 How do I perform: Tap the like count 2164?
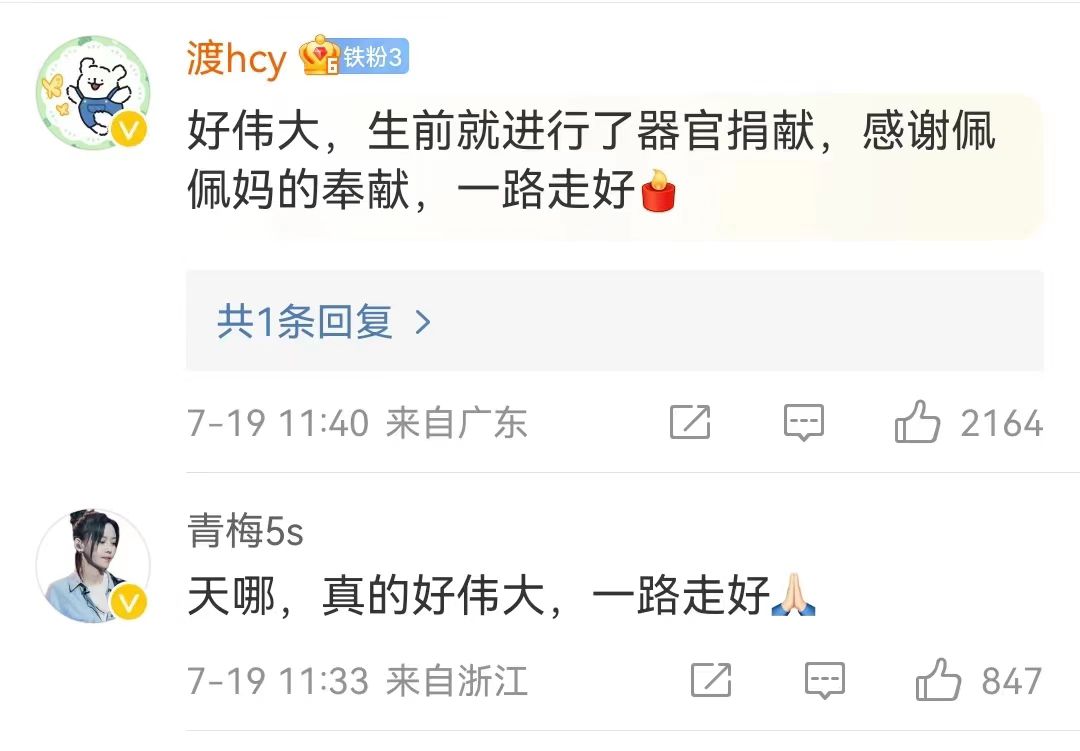(x=1001, y=423)
